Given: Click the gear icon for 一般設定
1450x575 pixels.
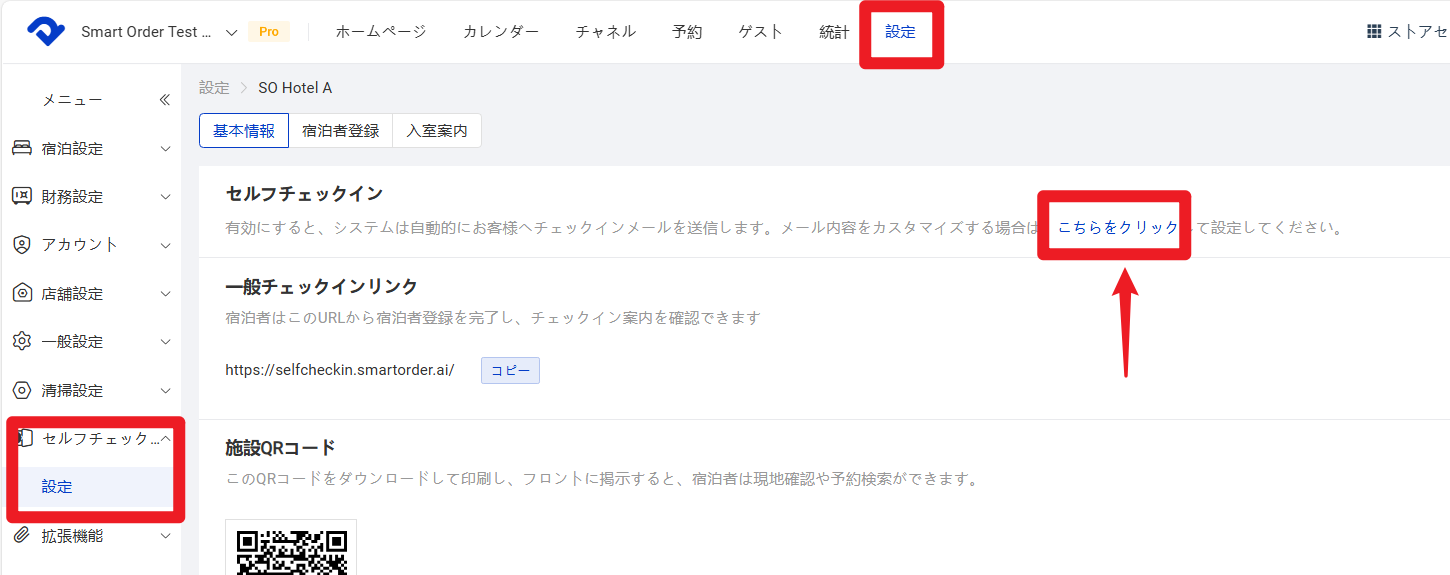Looking at the screenshot, I should click(22, 341).
